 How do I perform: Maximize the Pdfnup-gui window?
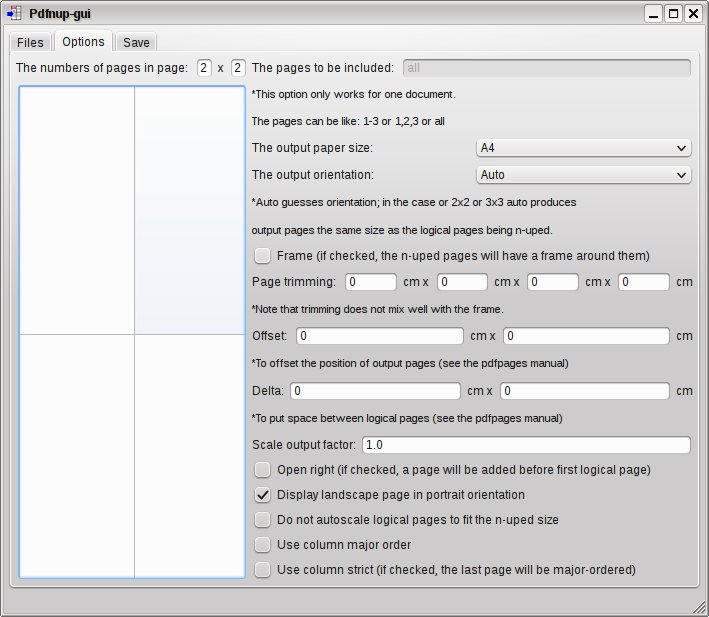click(673, 14)
